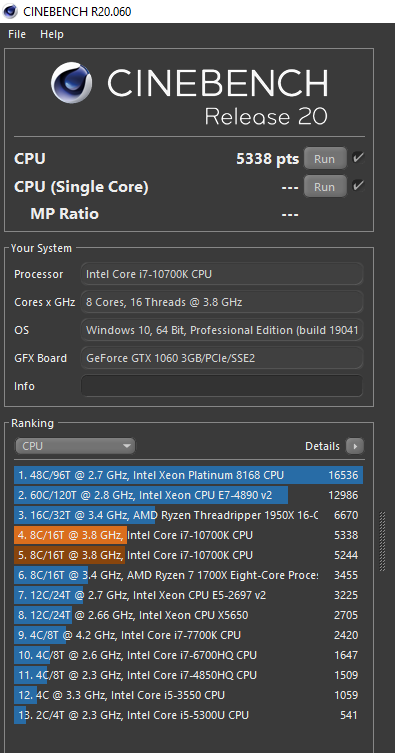The image size is (395, 753).
Task: Toggle the CPU test checkbox
Action: pyautogui.click(x=358, y=158)
